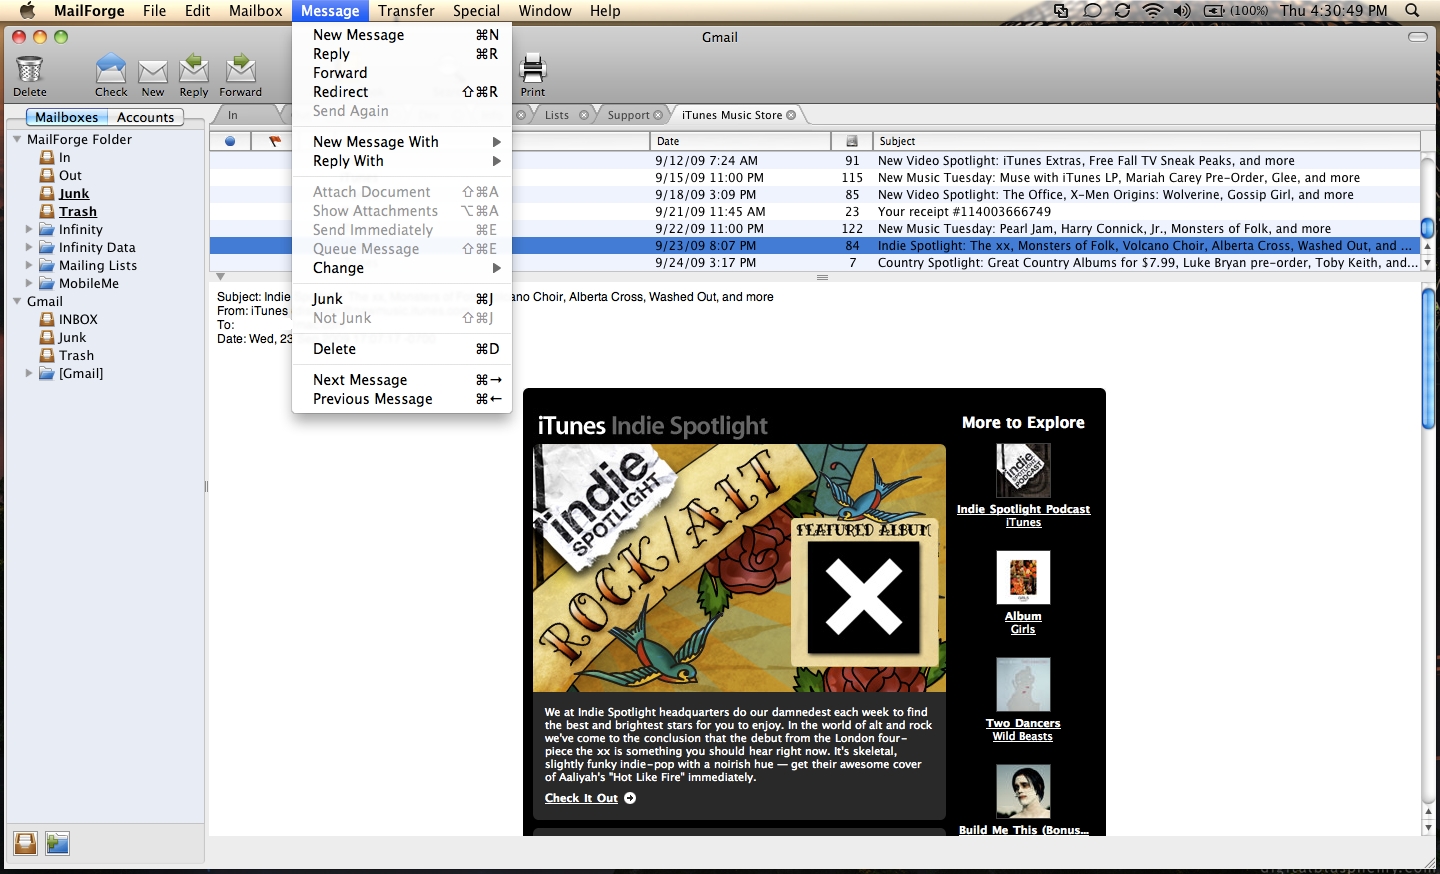The height and width of the screenshot is (874, 1440).
Task: Open the bold Junk mailbox under MailForge Folder
Action: (74, 193)
